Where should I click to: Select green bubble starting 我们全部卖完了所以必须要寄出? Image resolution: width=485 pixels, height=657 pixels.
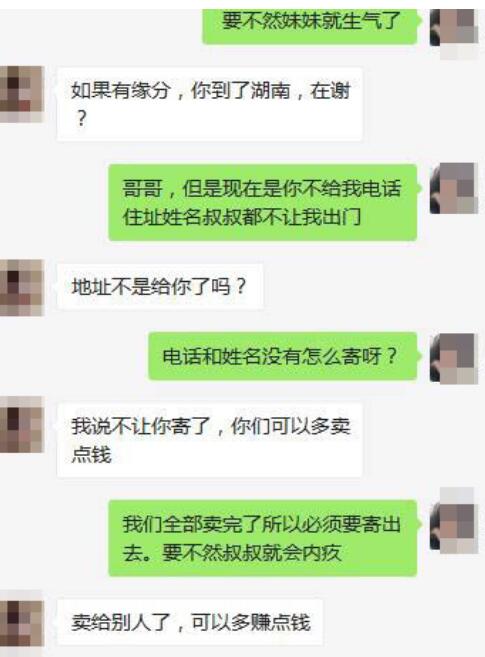tap(263, 538)
